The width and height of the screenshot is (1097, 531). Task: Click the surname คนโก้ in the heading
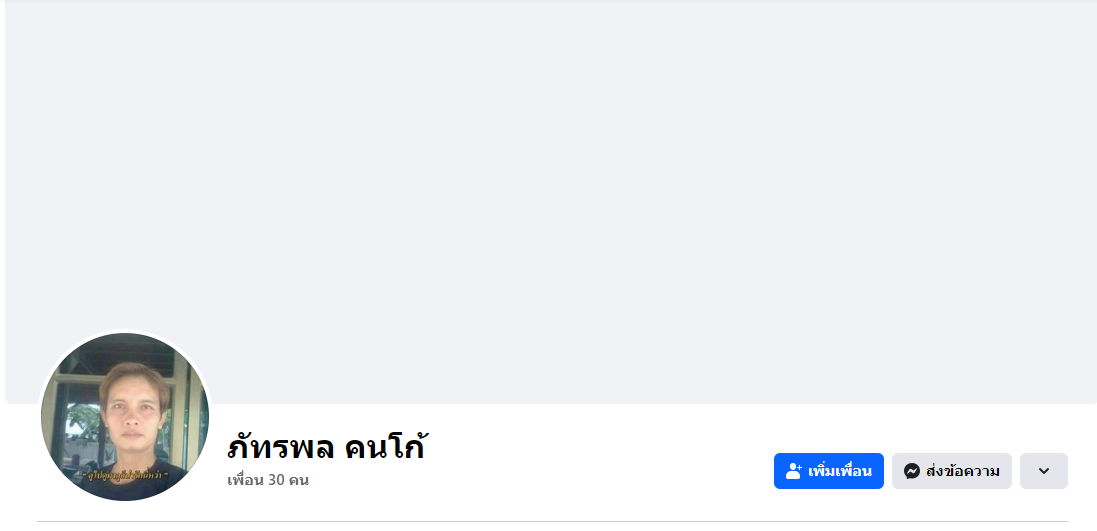(385, 446)
